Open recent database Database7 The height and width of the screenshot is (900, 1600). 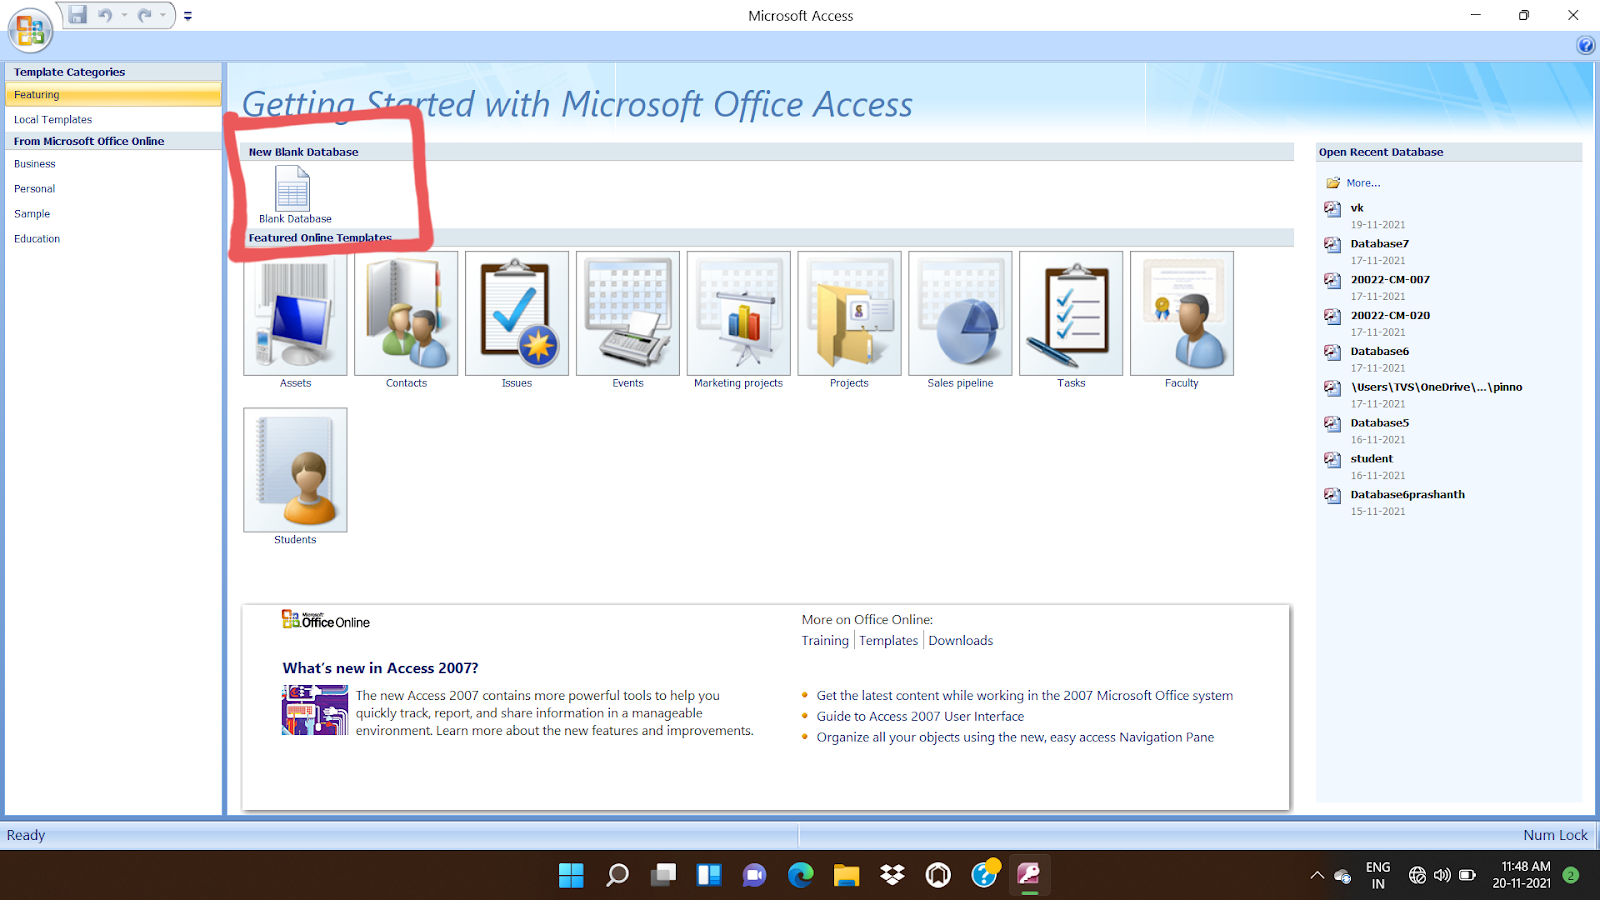(1379, 244)
